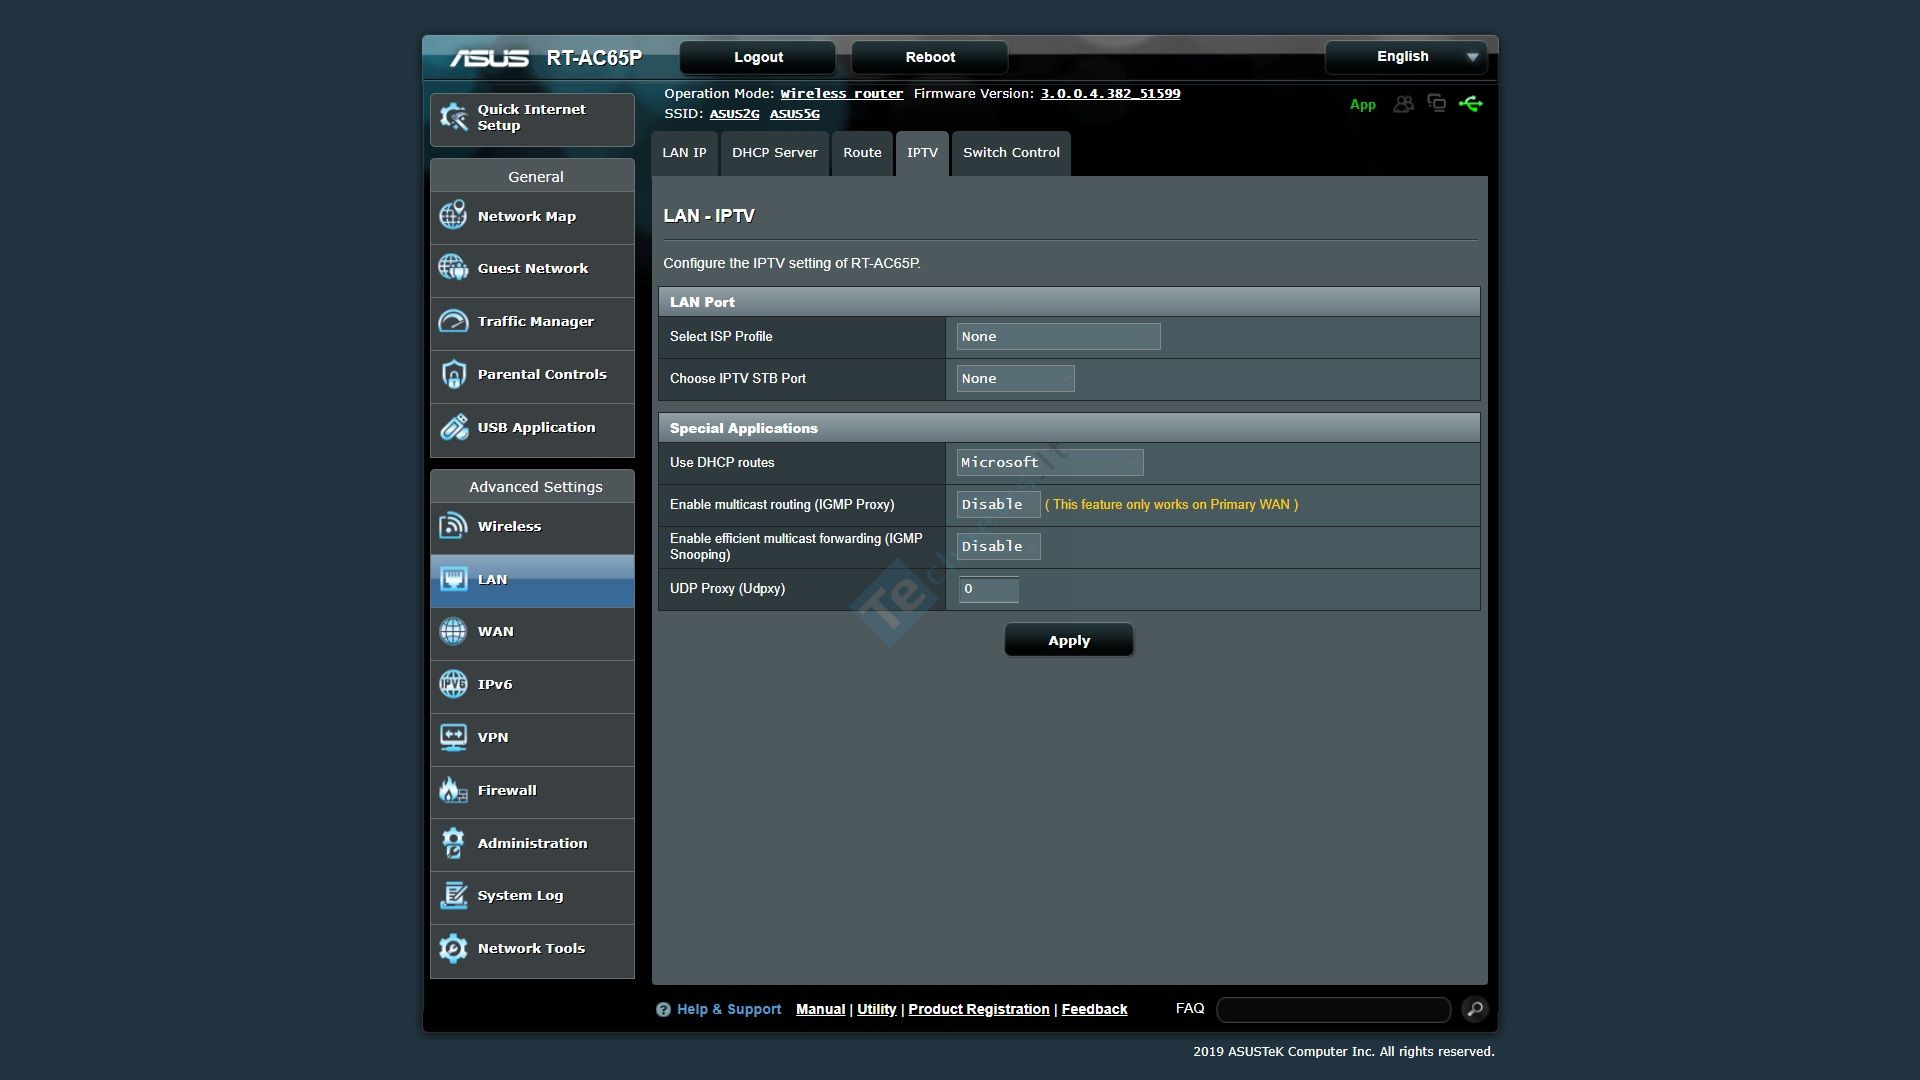Open the Use DHCP routes dropdown
Image resolution: width=1920 pixels, height=1080 pixels.
click(x=1049, y=462)
